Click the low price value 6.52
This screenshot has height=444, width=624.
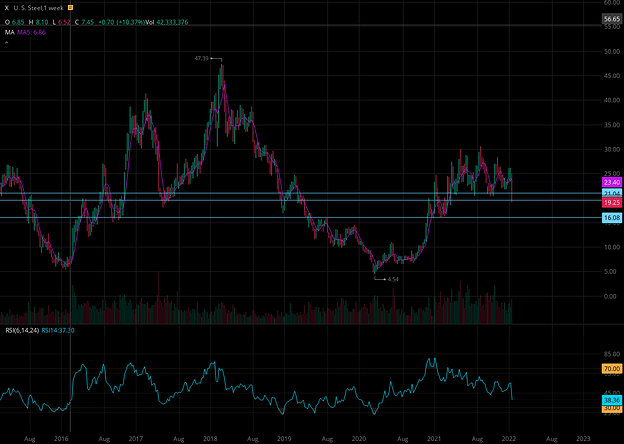pyautogui.click(x=64, y=22)
